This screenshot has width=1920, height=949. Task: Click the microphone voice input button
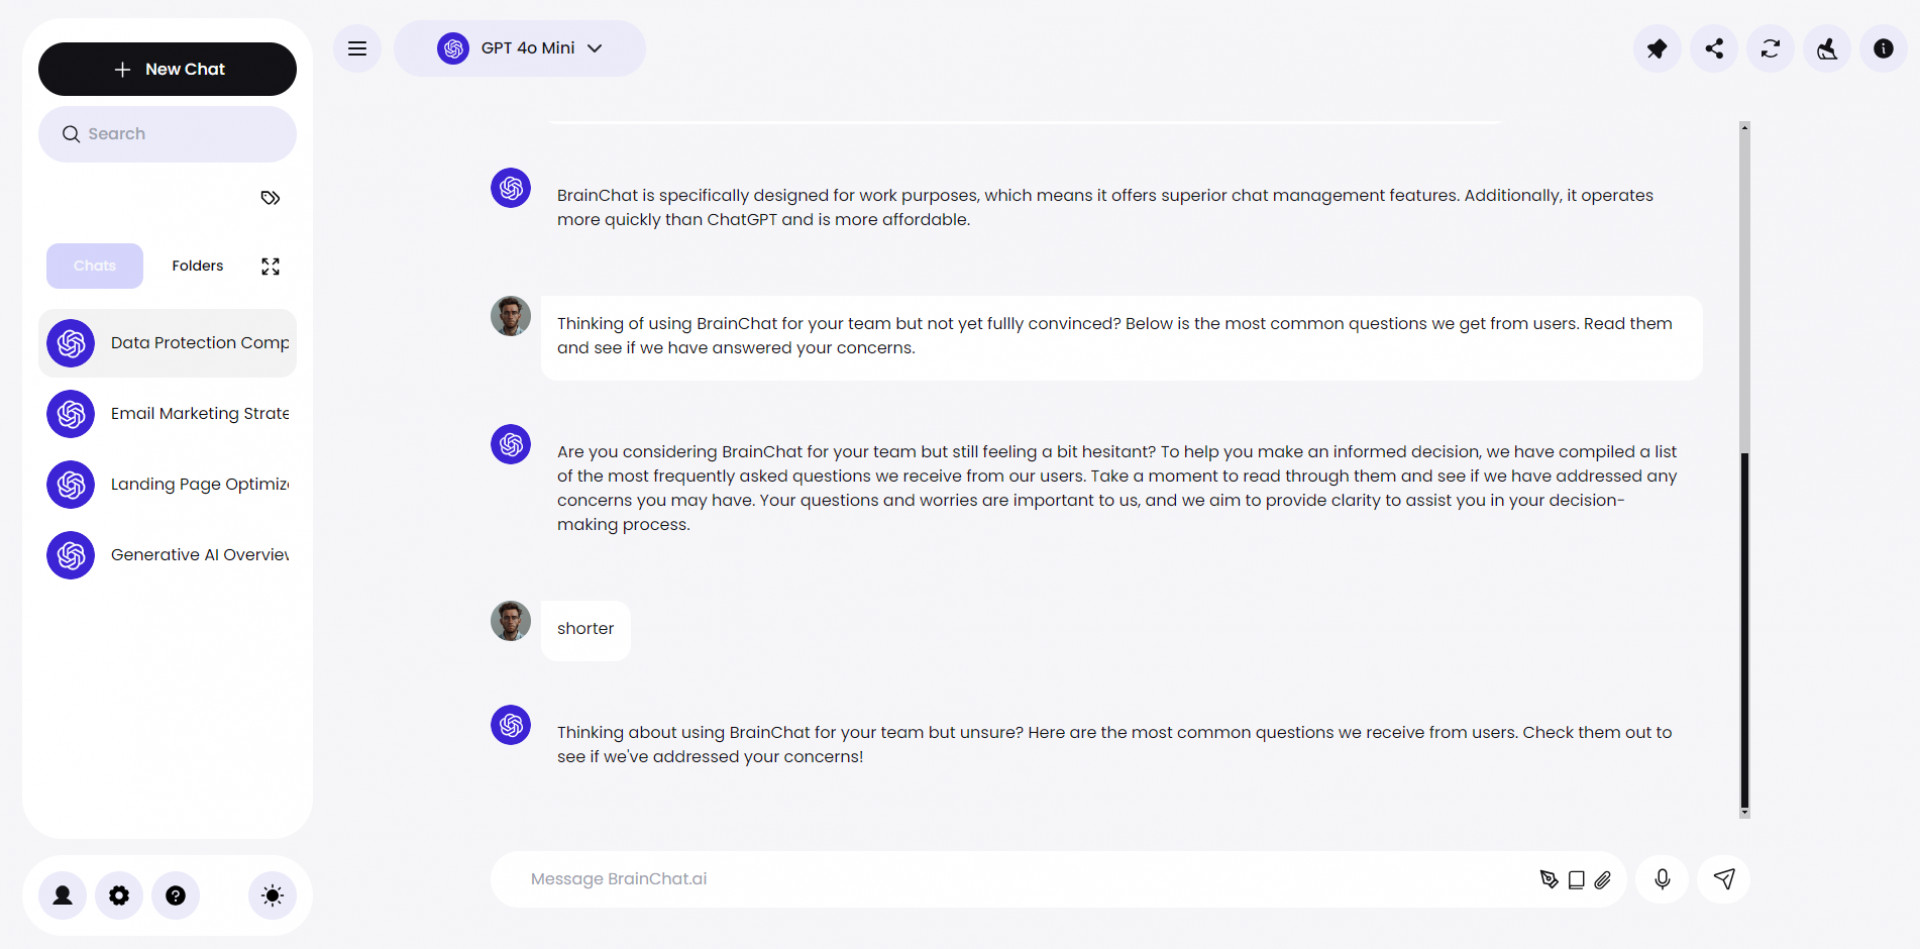[x=1662, y=879]
